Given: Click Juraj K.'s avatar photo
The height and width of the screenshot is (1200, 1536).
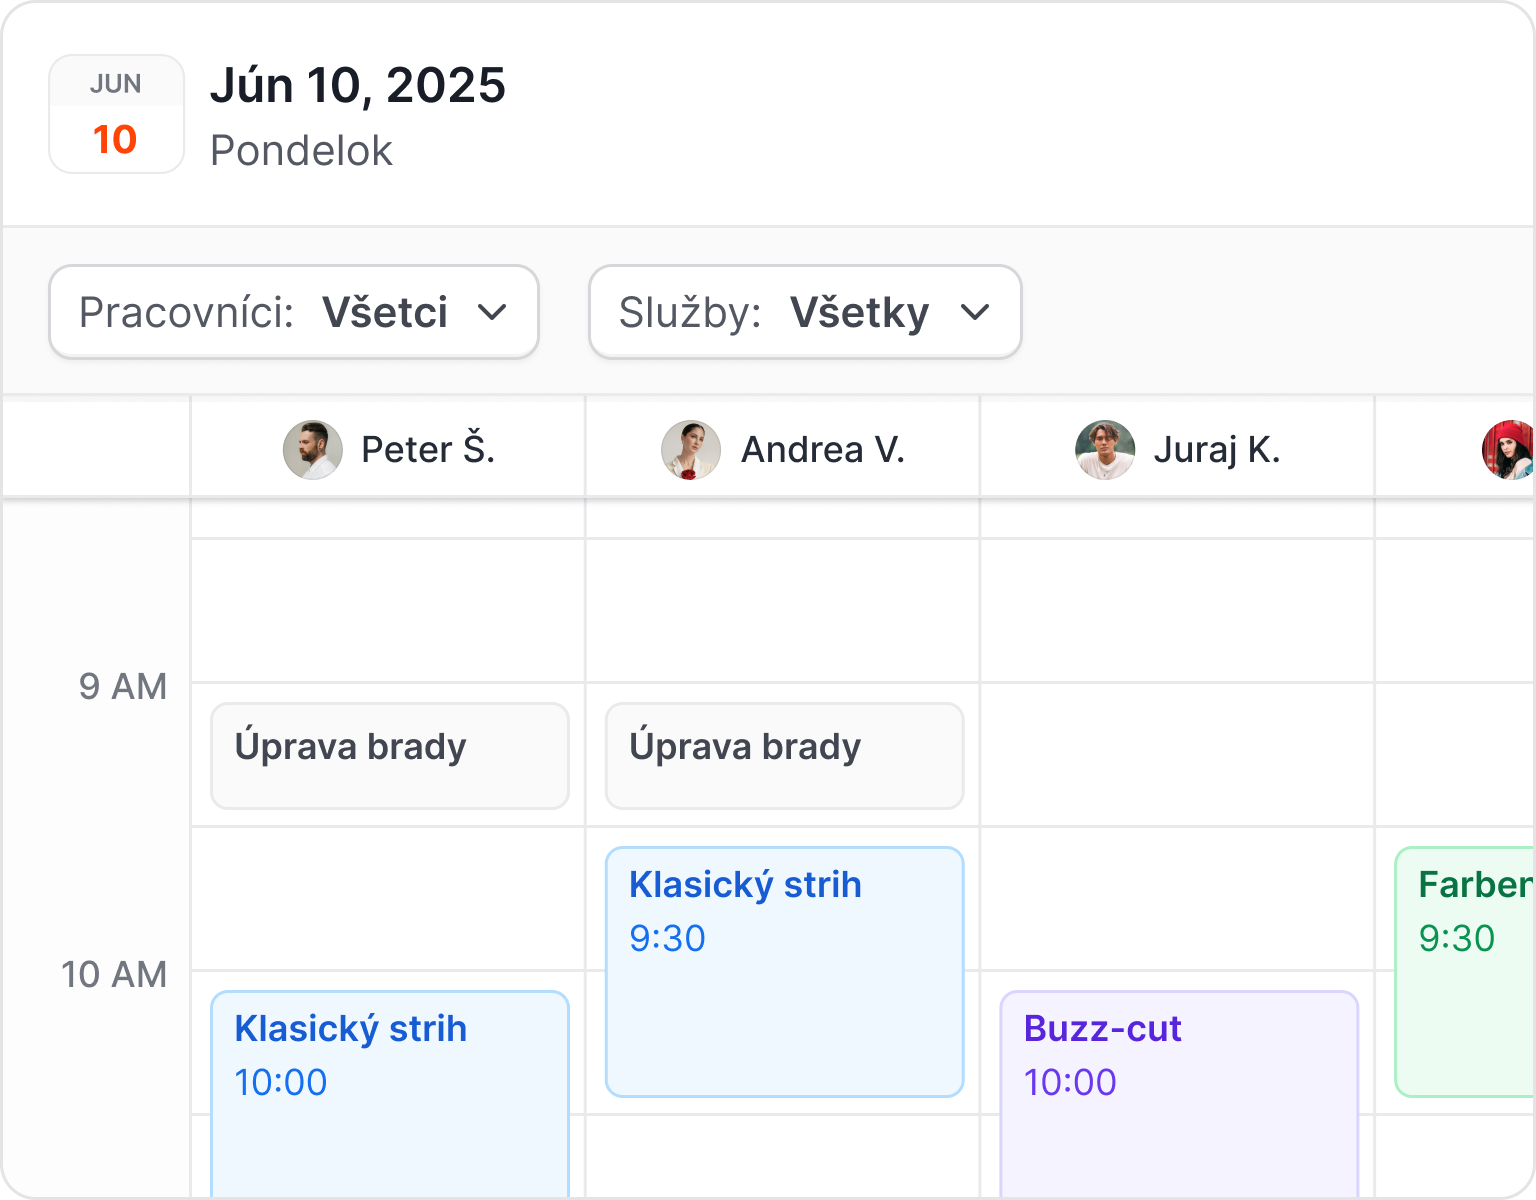Looking at the screenshot, I should pos(1105,450).
